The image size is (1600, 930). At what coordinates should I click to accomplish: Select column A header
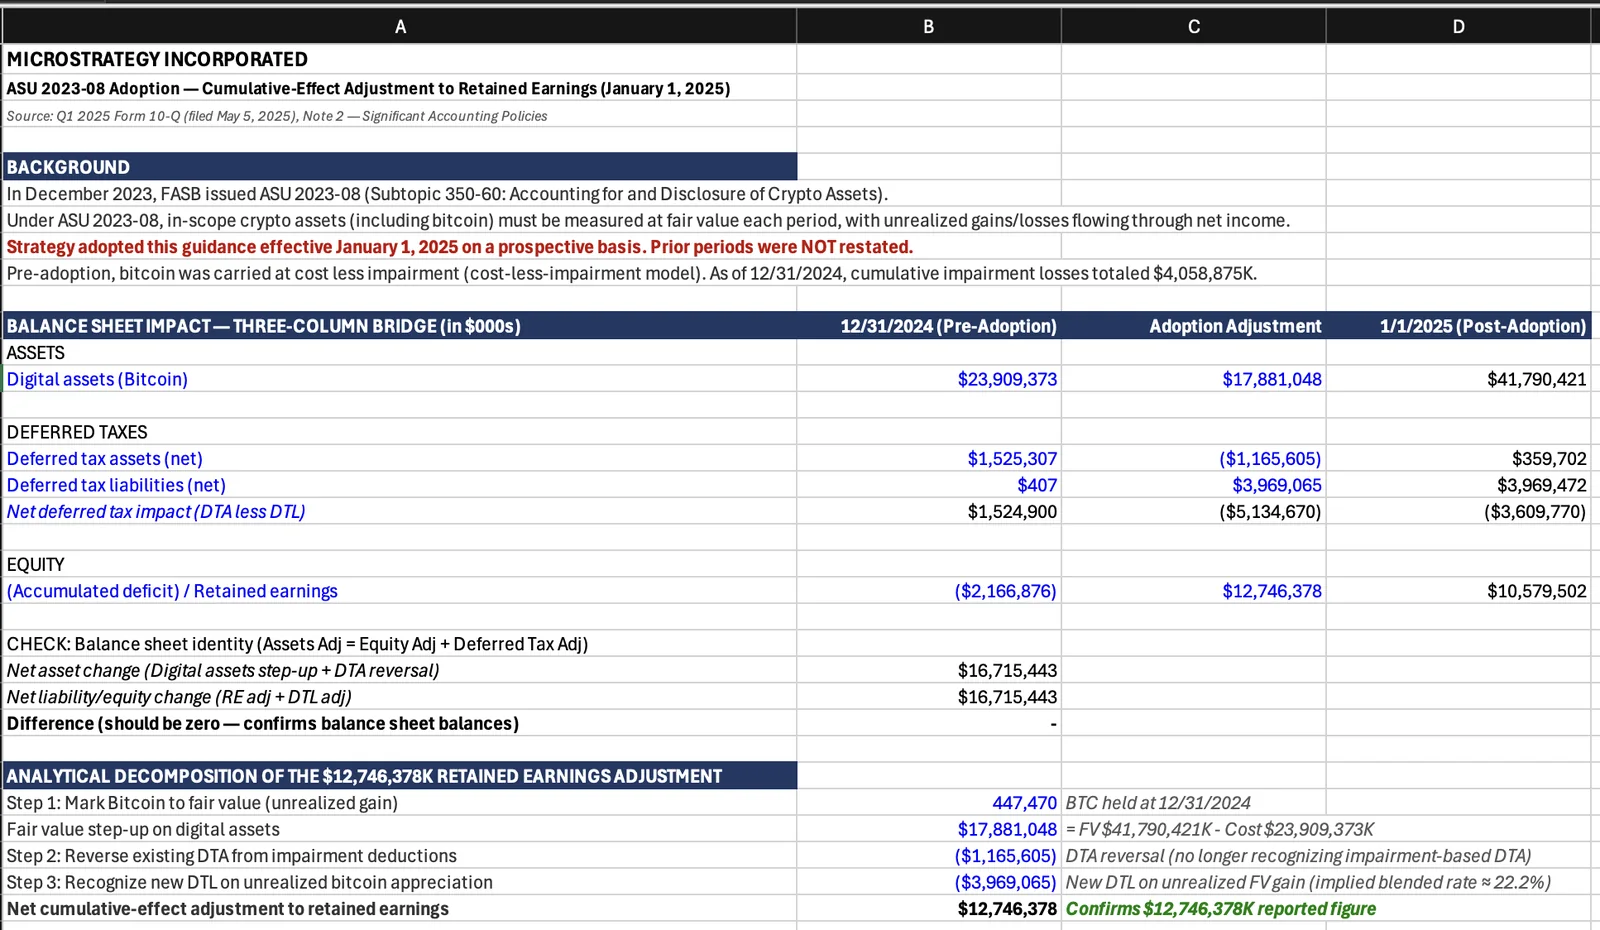[x=400, y=27]
